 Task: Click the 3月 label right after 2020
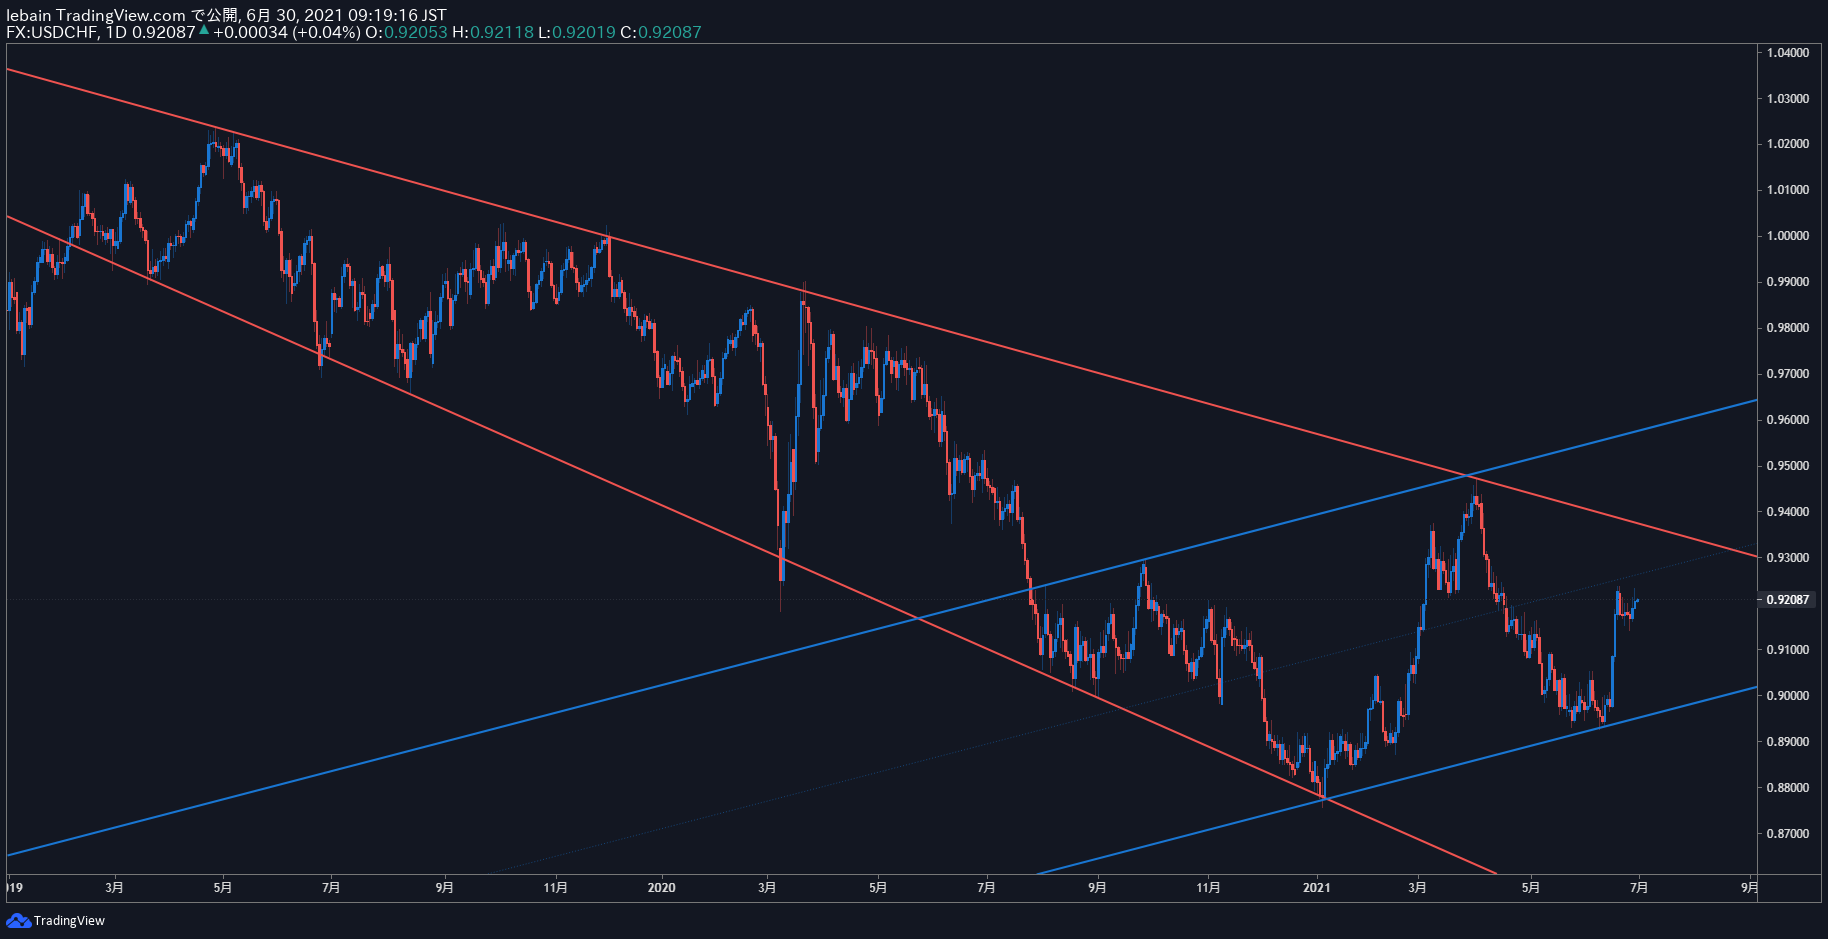coord(768,888)
